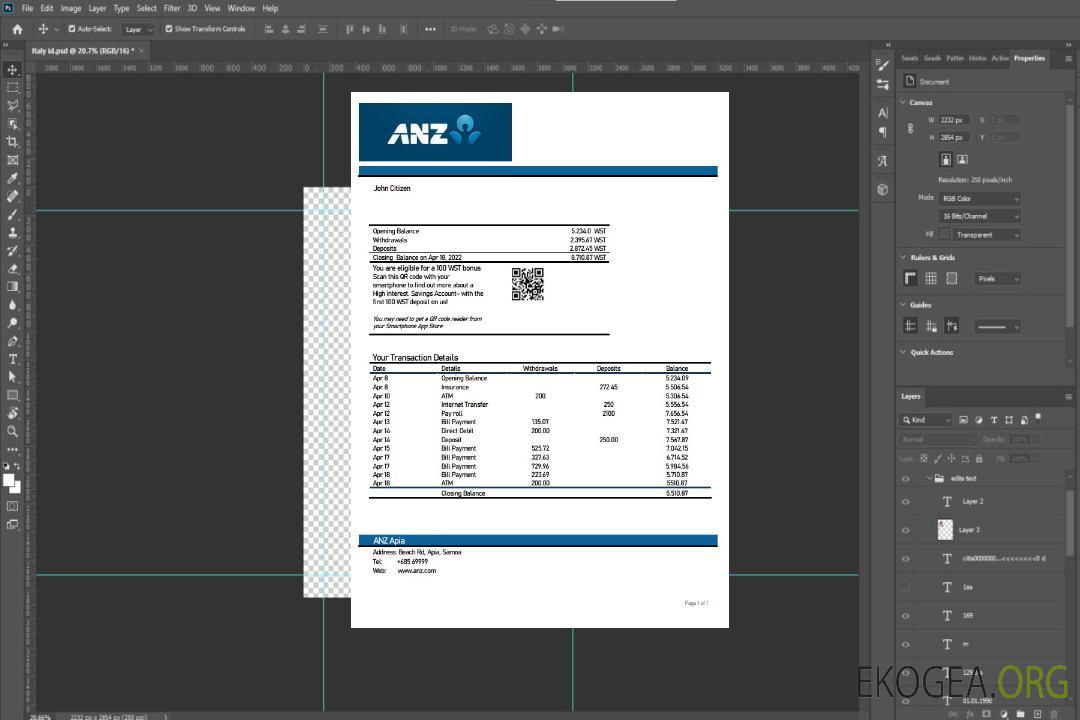This screenshot has width=1080, height=720.
Task: Open the 3D panel cube icon
Action: 883,189
